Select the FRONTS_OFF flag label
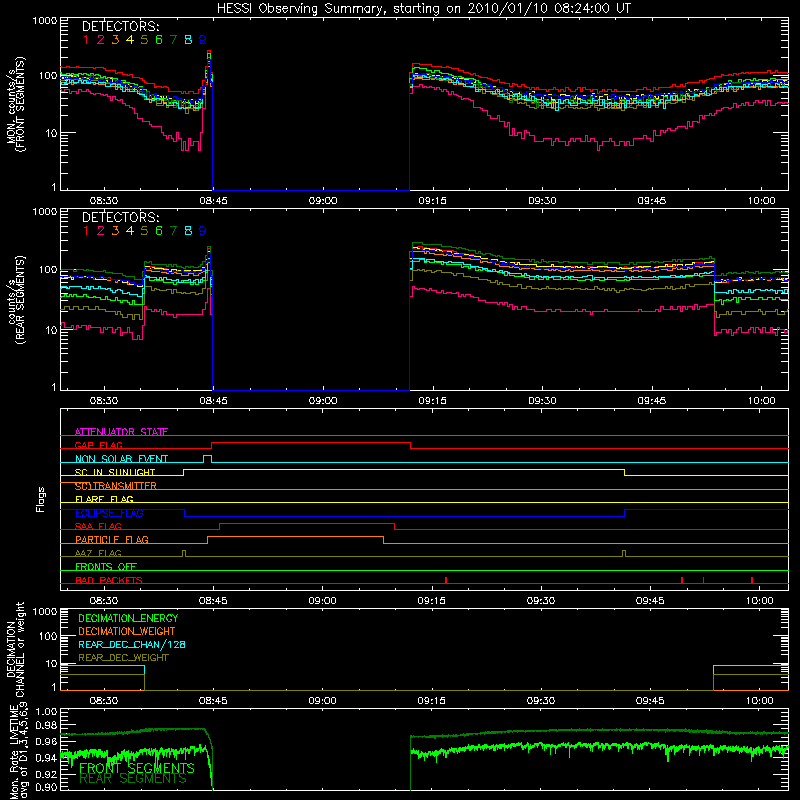The image size is (800, 800). pos(106,566)
